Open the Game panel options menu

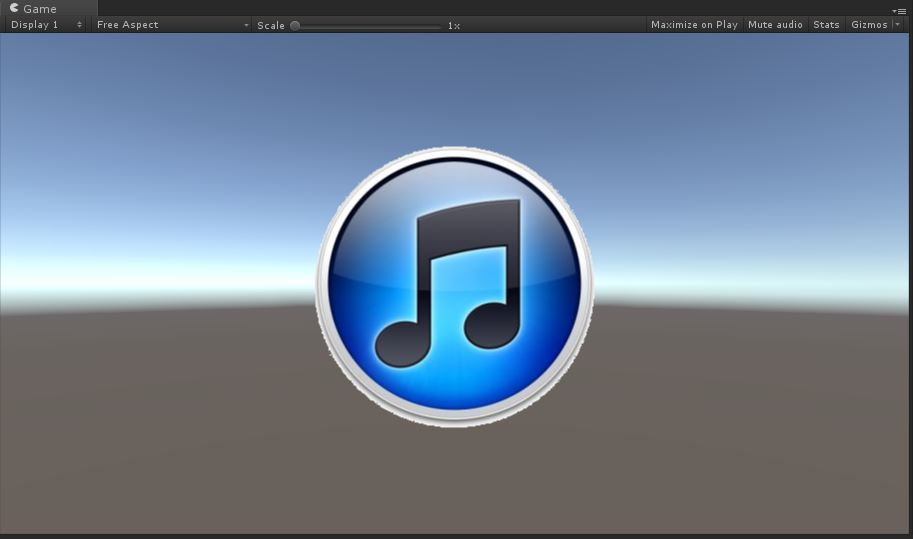coord(899,10)
